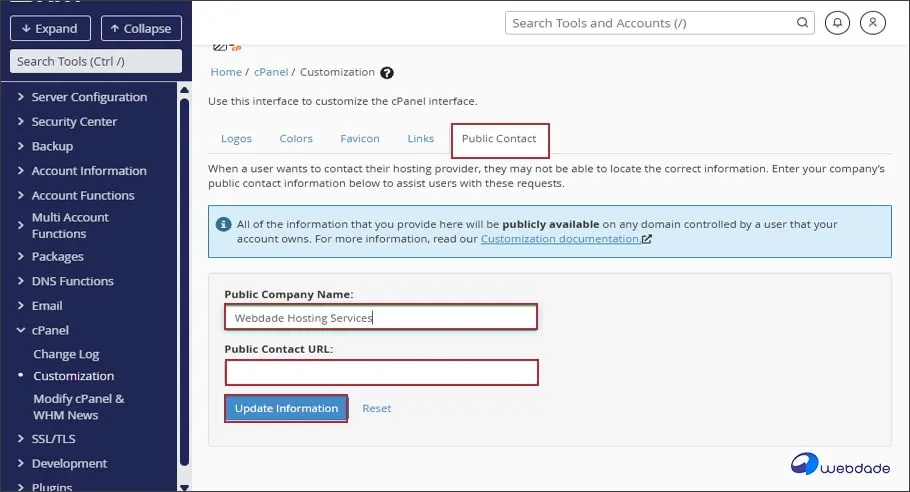The height and width of the screenshot is (492, 910).
Task: Click the notifications bell icon
Action: pyautogui.click(x=840, y=22)
